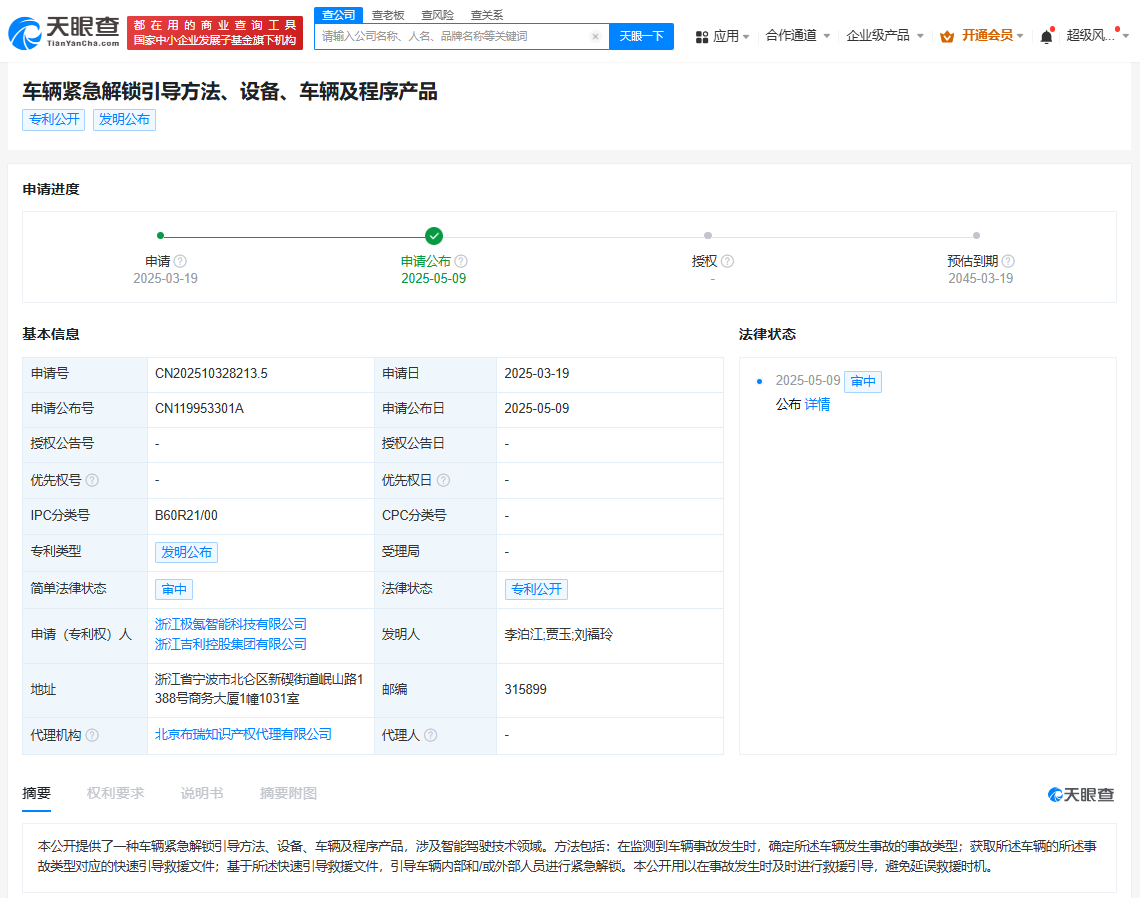Open the 说明书 tab
Image resolution: width=1140 pixels, height=898 pixels.
point(201,793)
